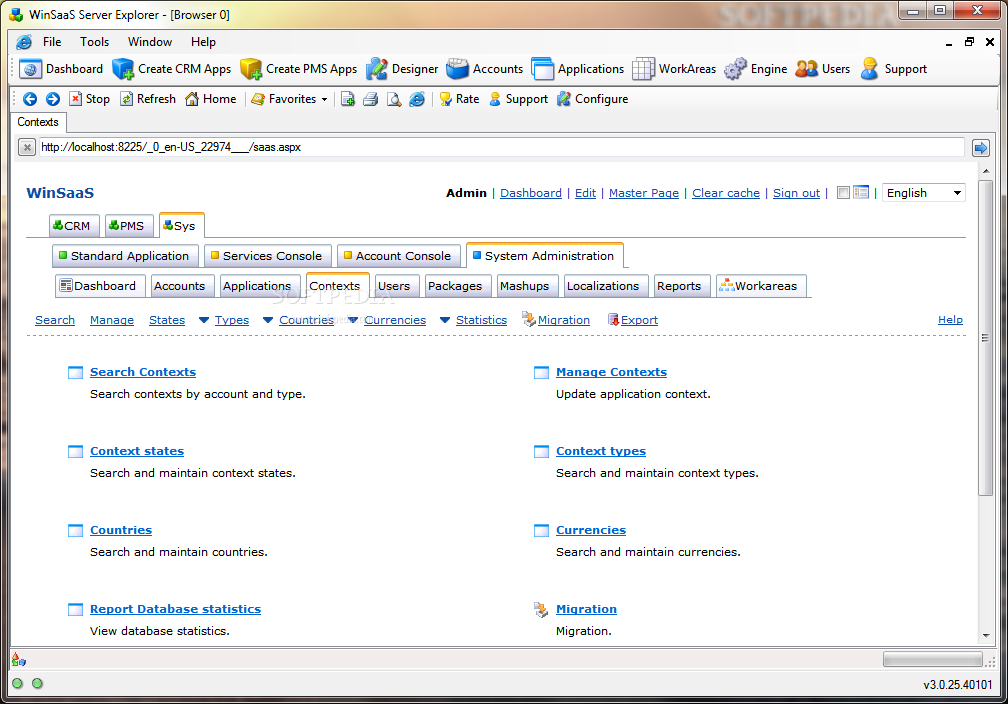Open the English language dropdown

click(924, 193)
